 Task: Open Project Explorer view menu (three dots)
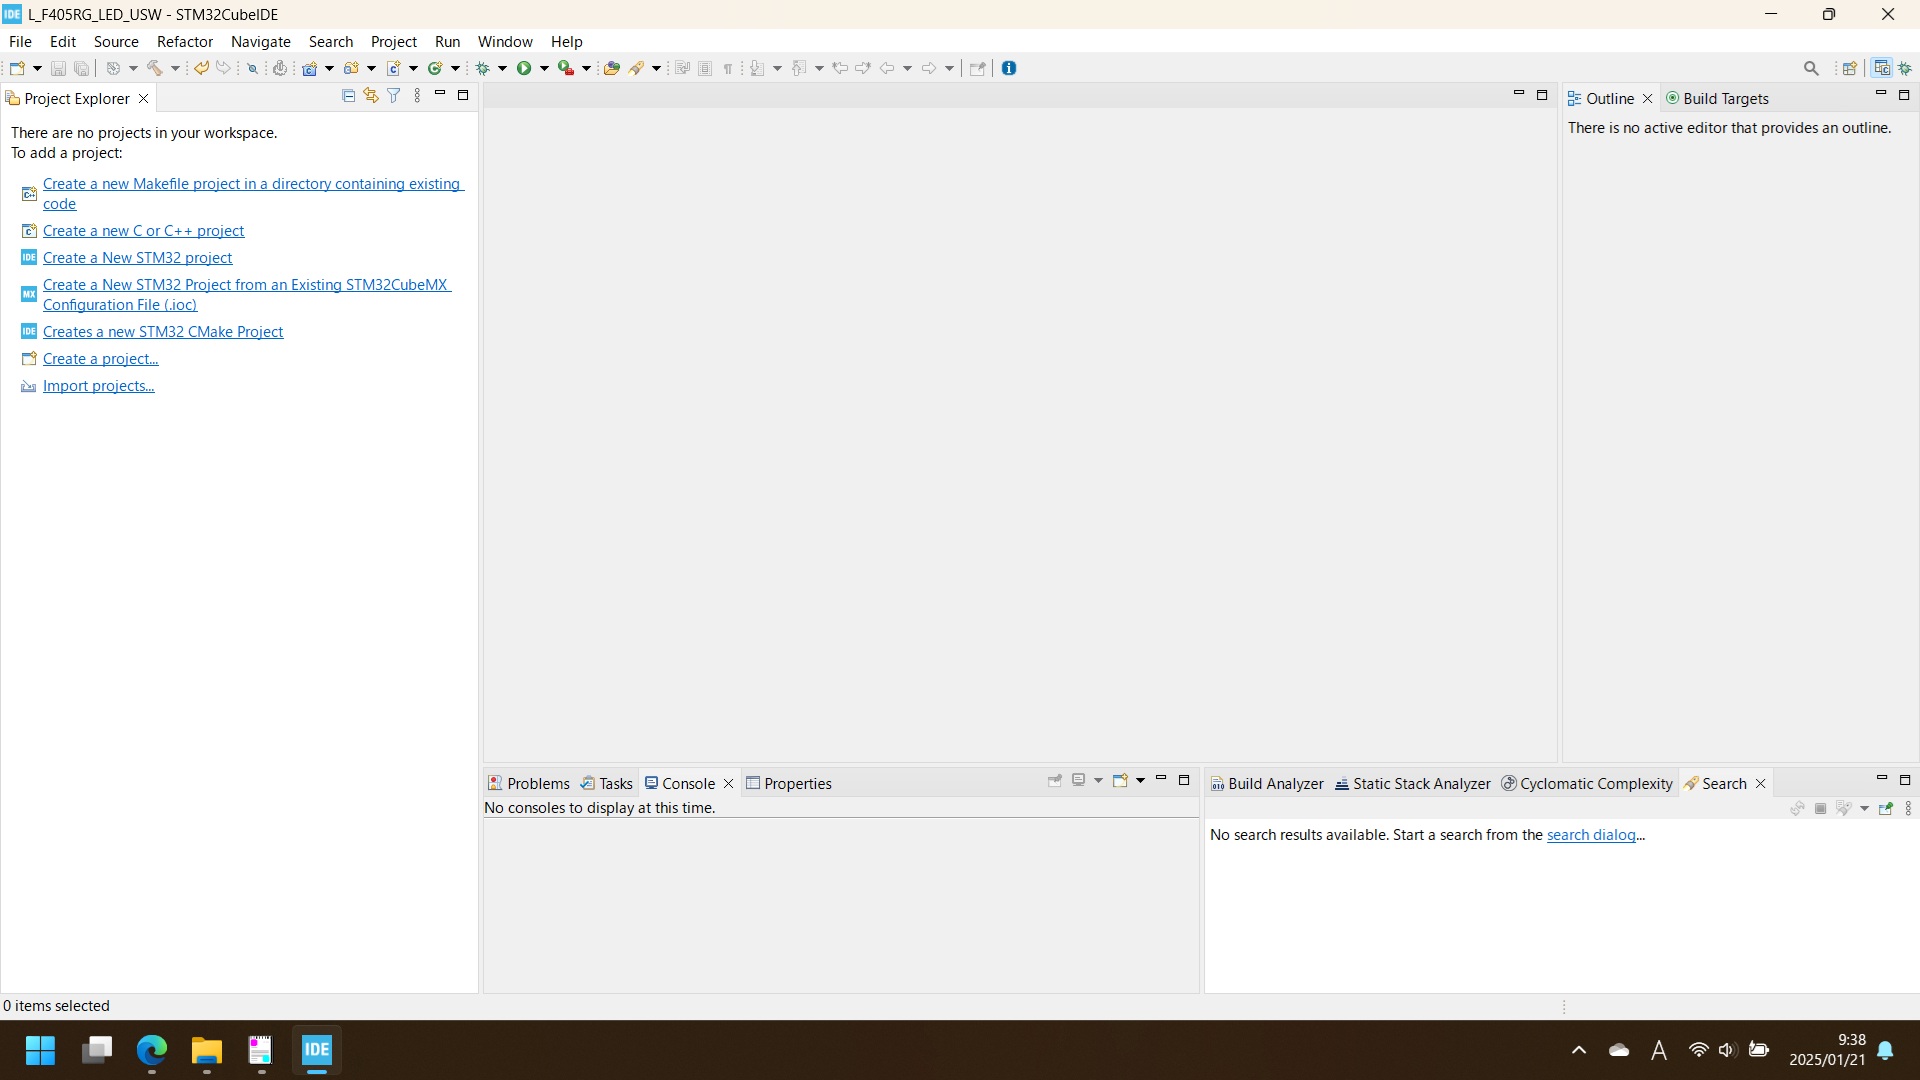pos(417,95)
